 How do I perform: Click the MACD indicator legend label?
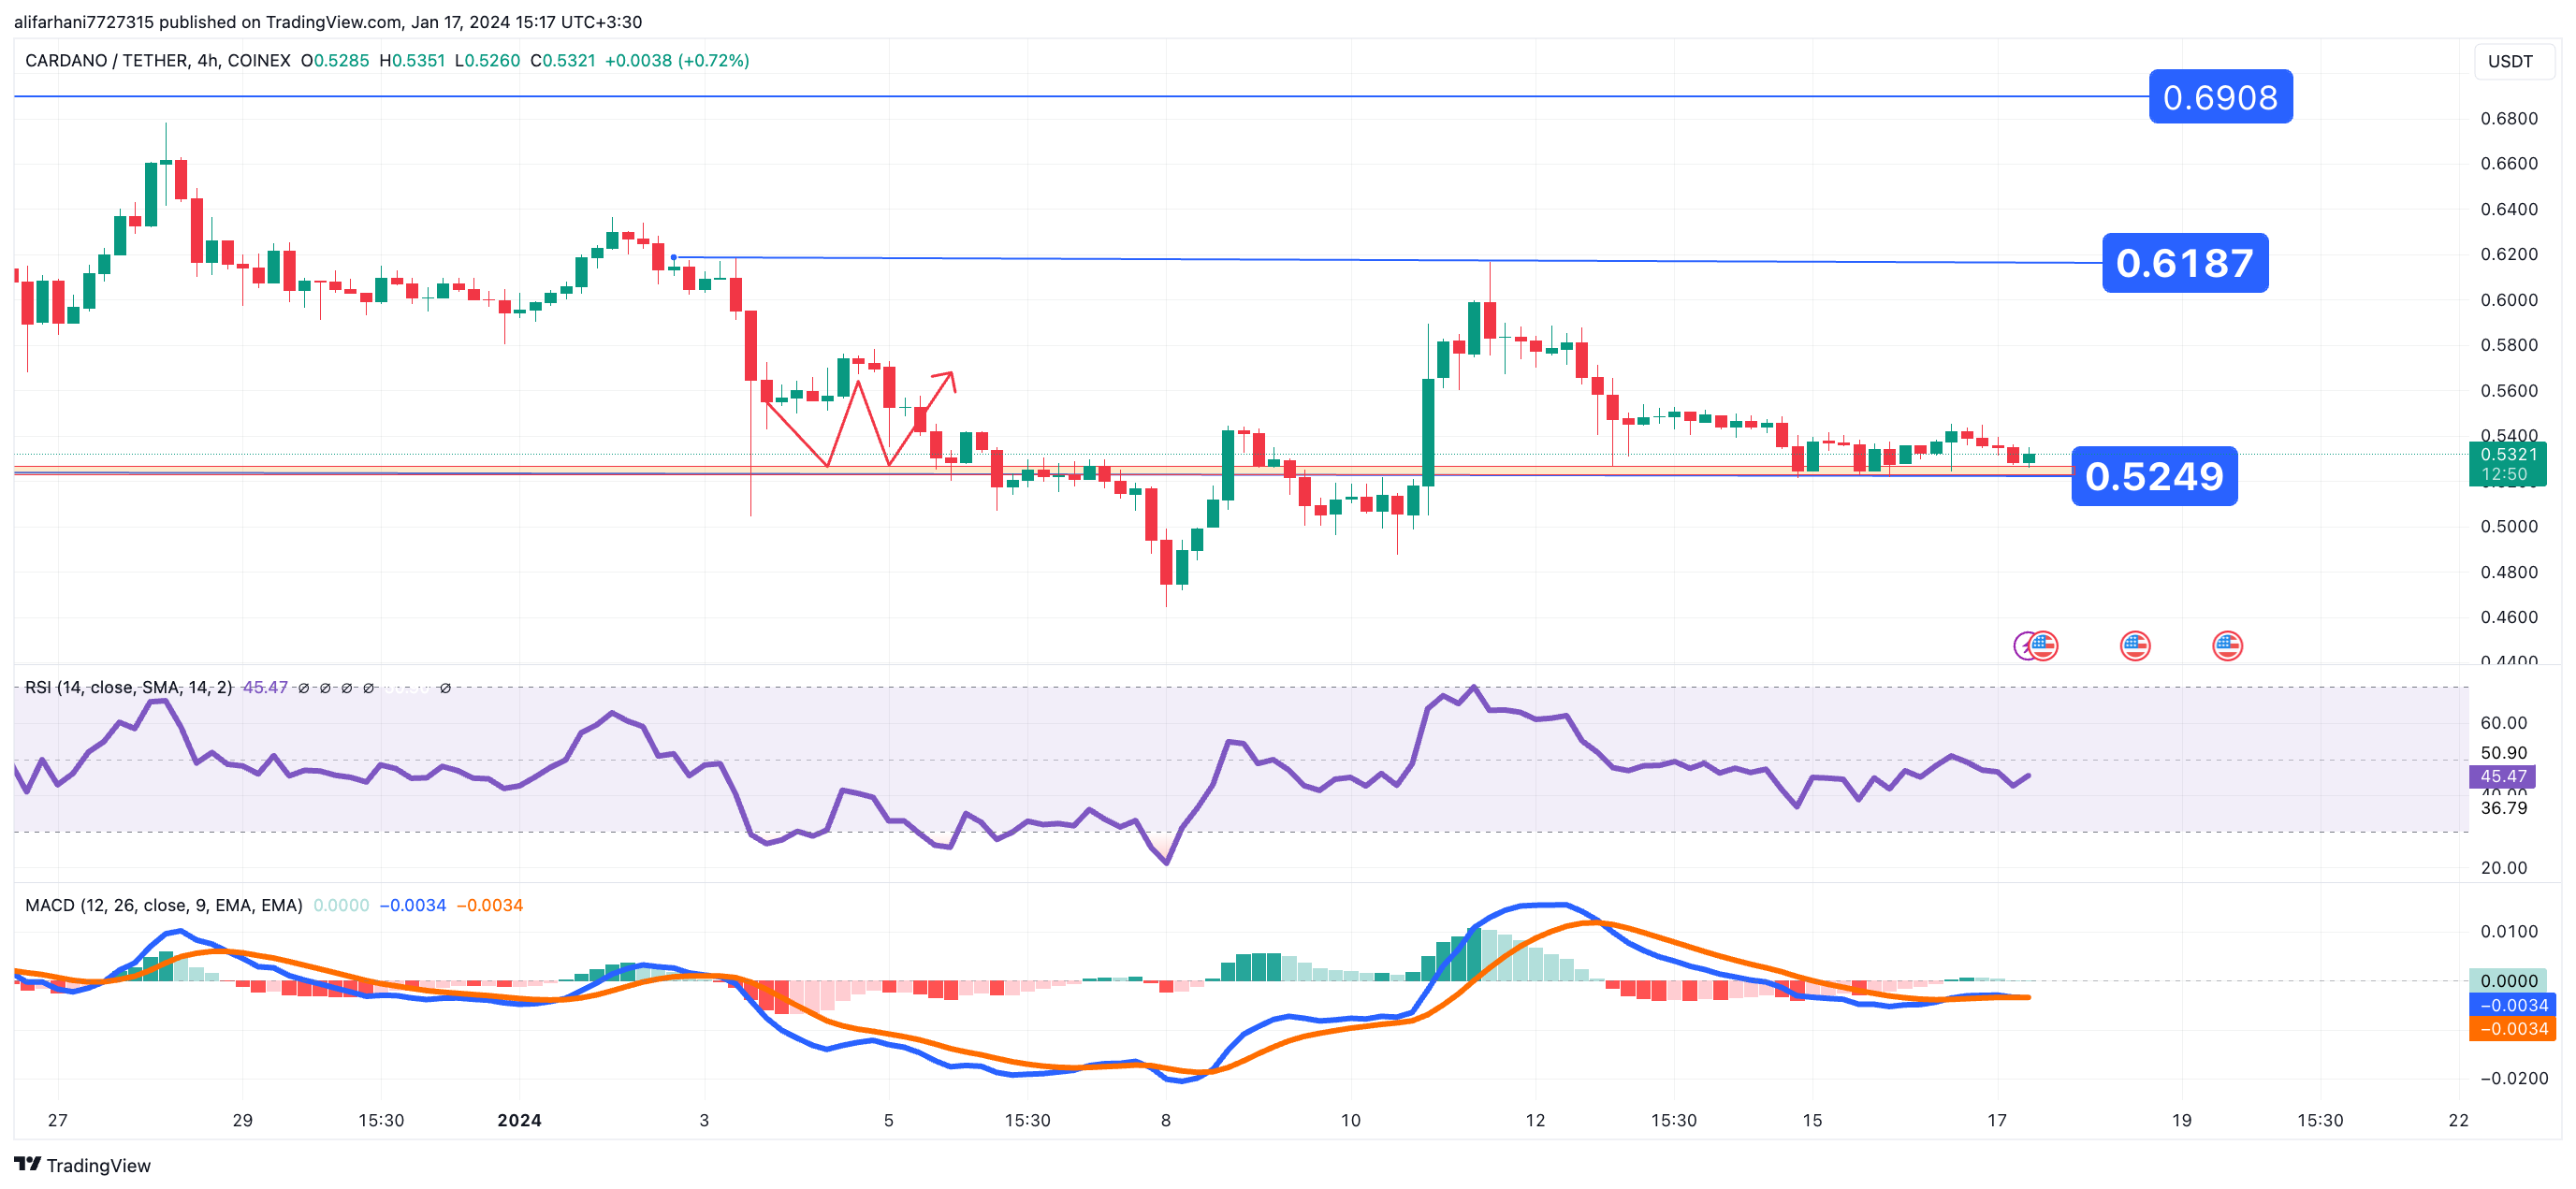tap(163, 905)
